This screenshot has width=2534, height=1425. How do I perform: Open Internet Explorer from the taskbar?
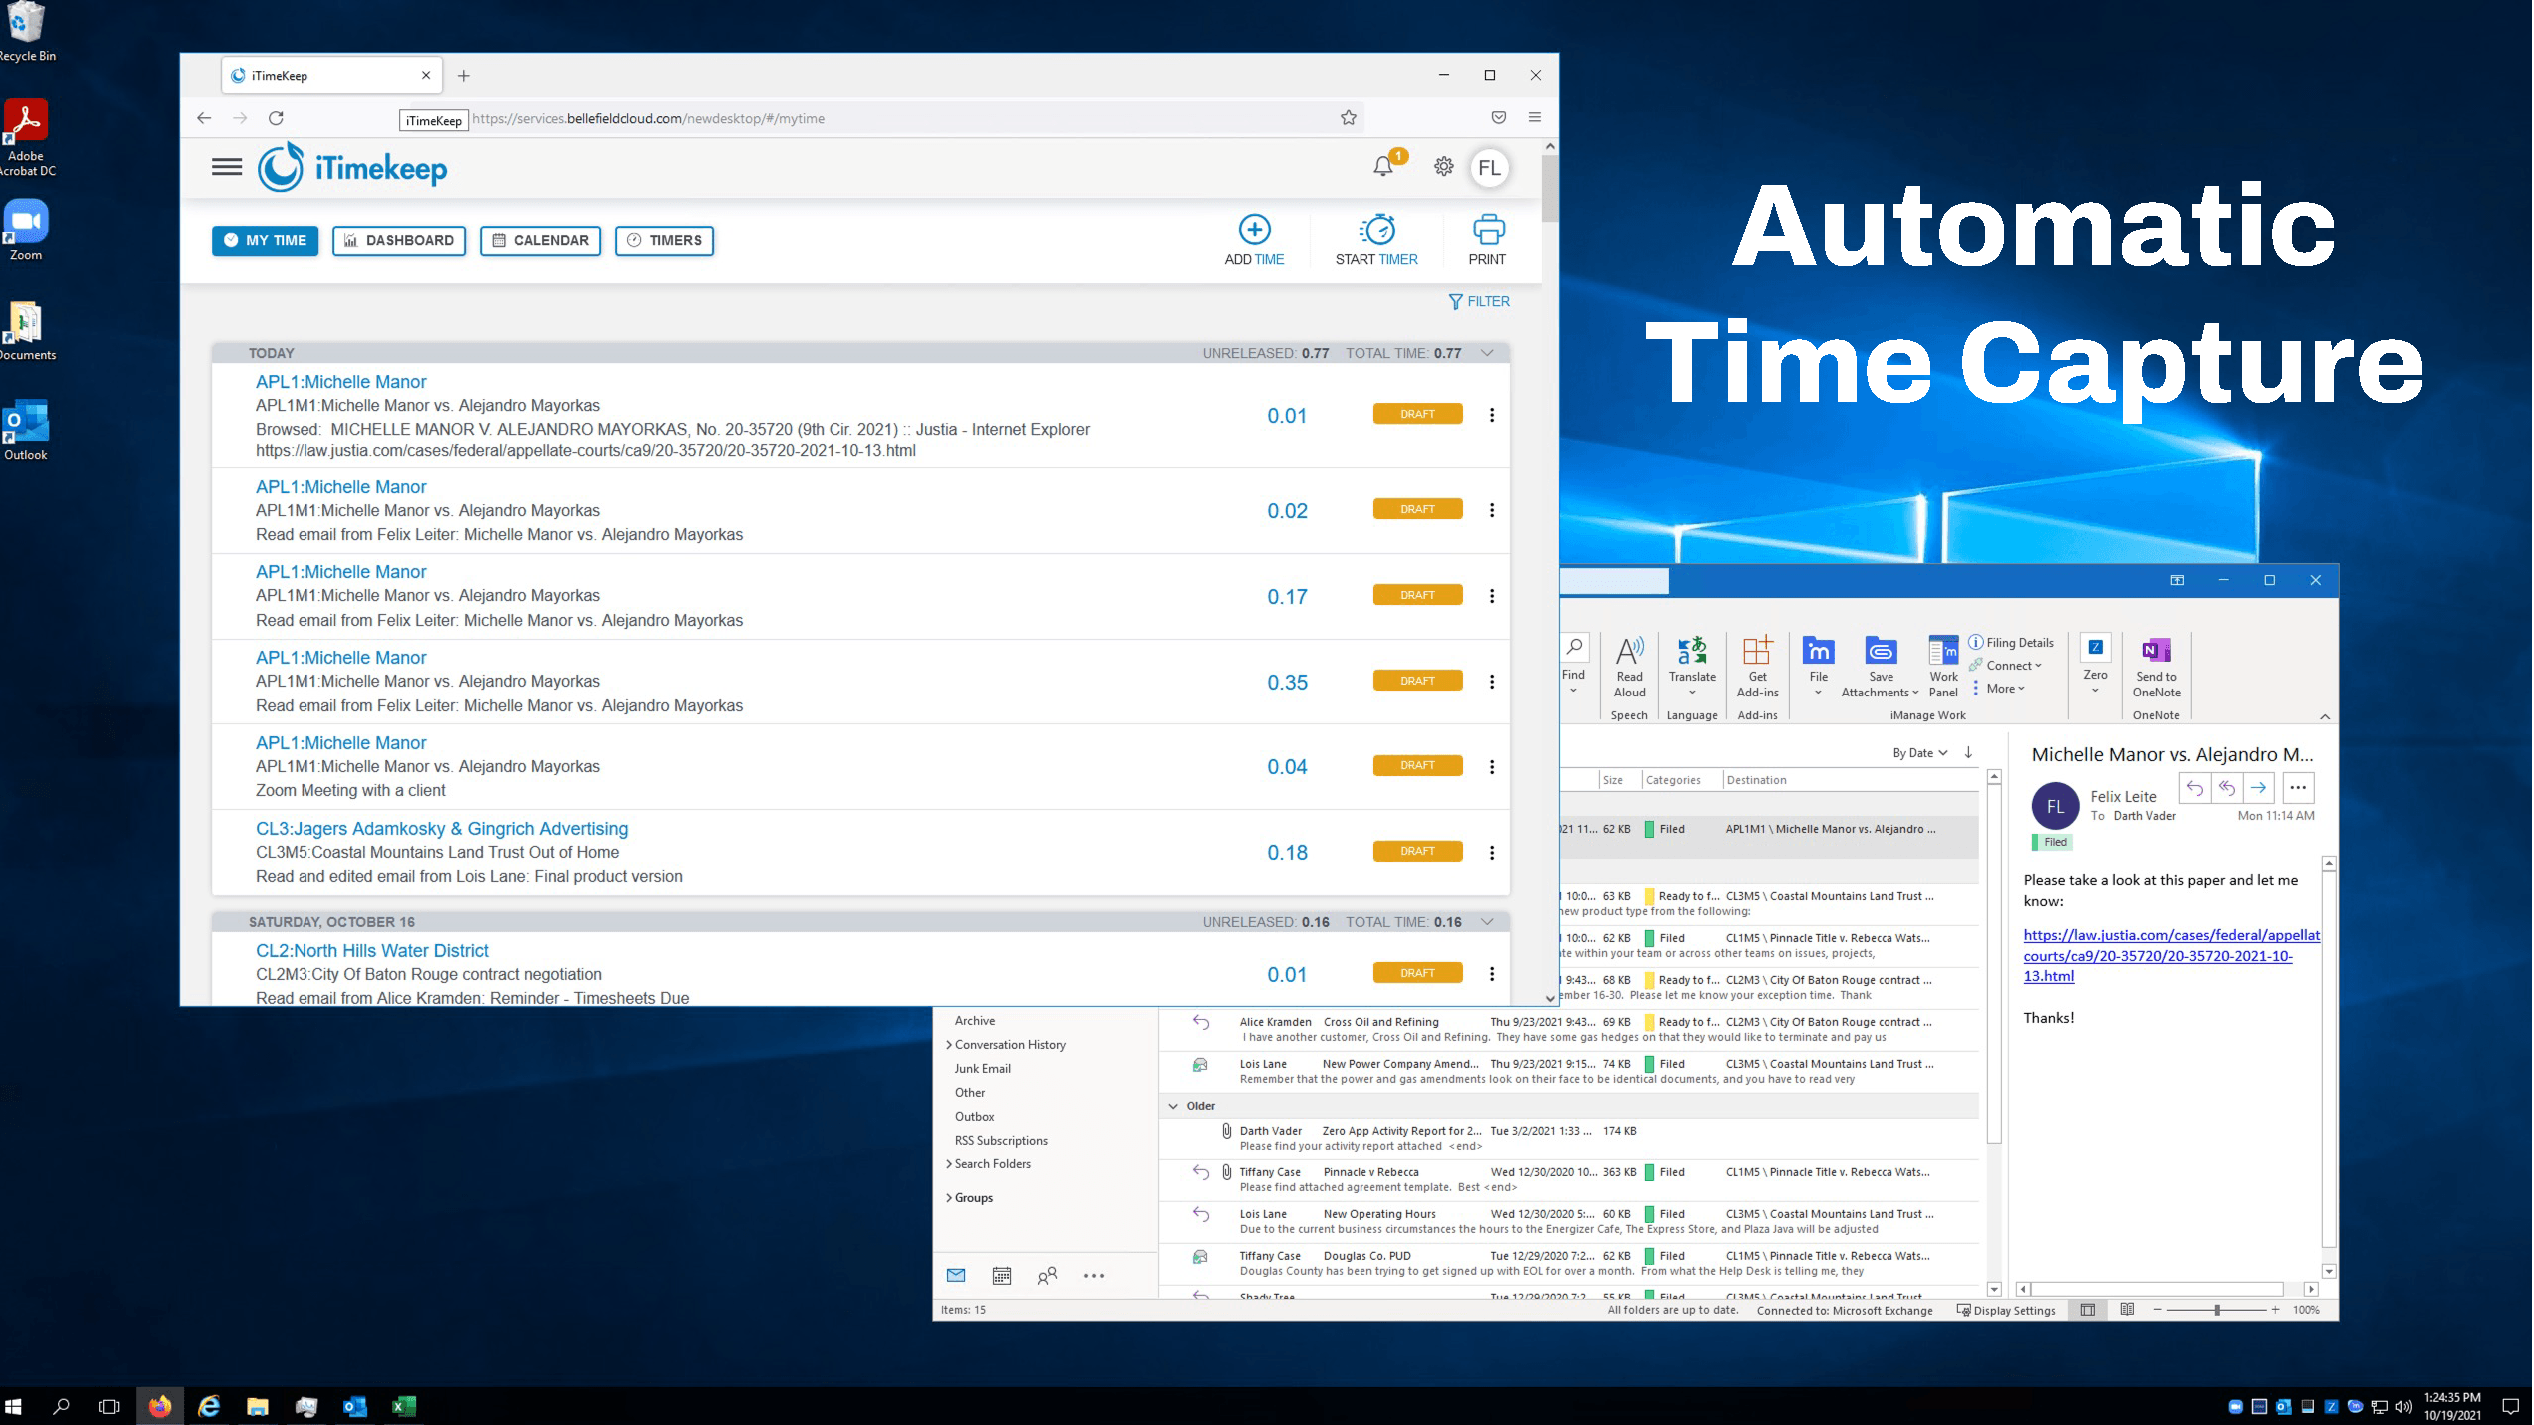[209, 1407]
